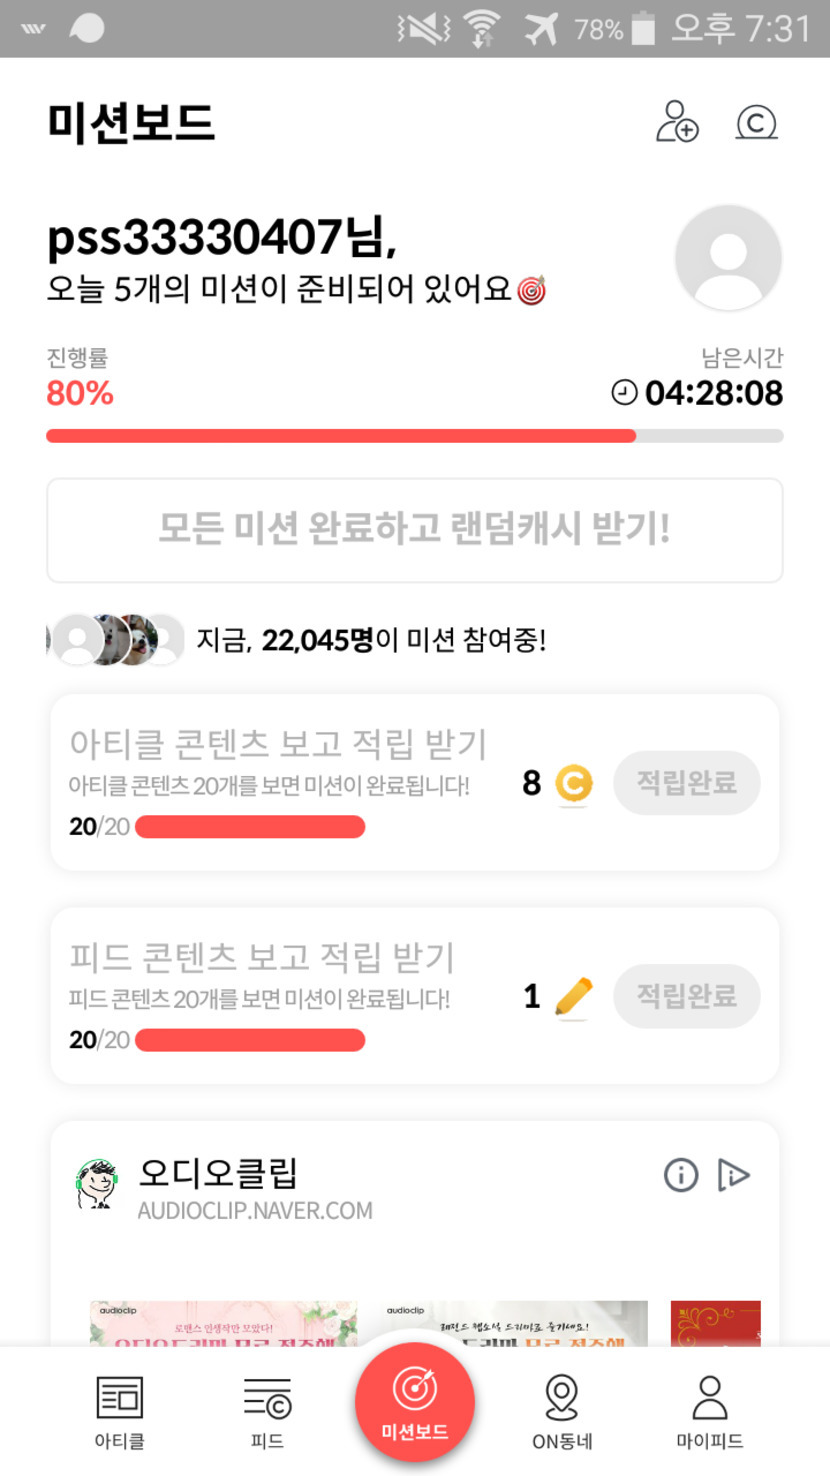
Task: Tap the ad play triangle icon
Action: pos(733,1175)
